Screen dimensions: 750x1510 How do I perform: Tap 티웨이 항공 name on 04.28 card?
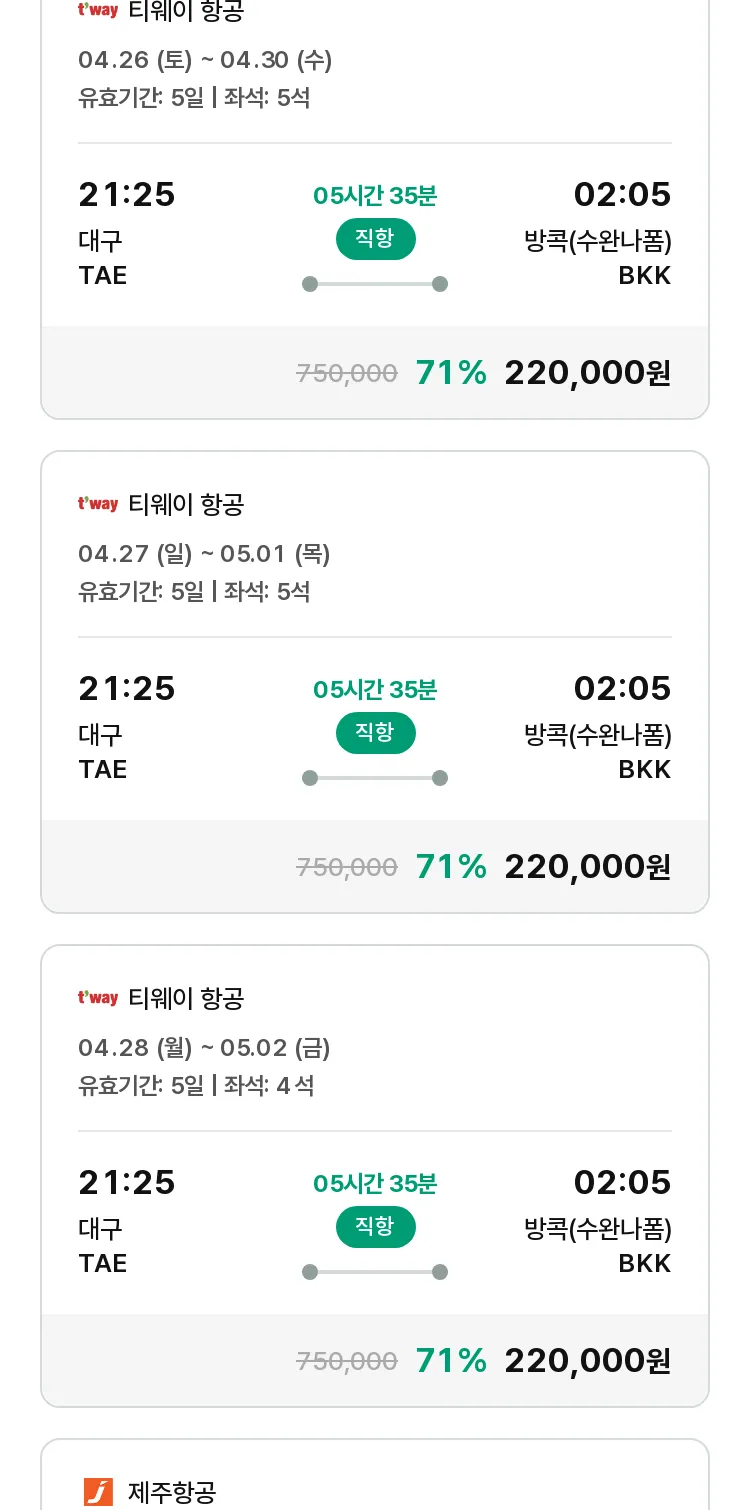pyautogui.click(x=186, y=998)
